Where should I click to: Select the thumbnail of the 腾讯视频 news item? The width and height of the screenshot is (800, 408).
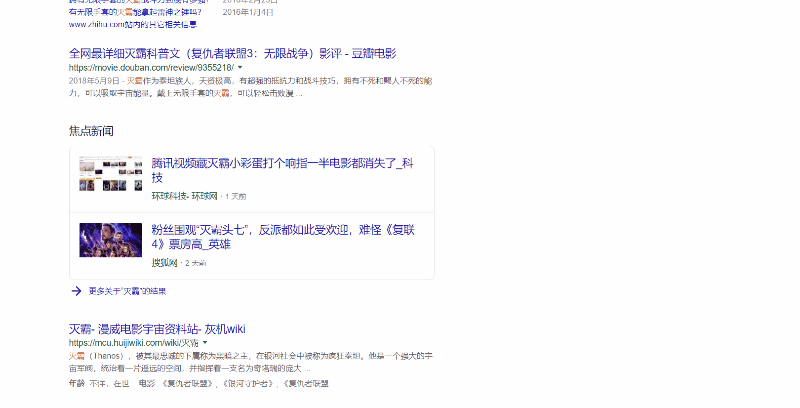(111, 174)
